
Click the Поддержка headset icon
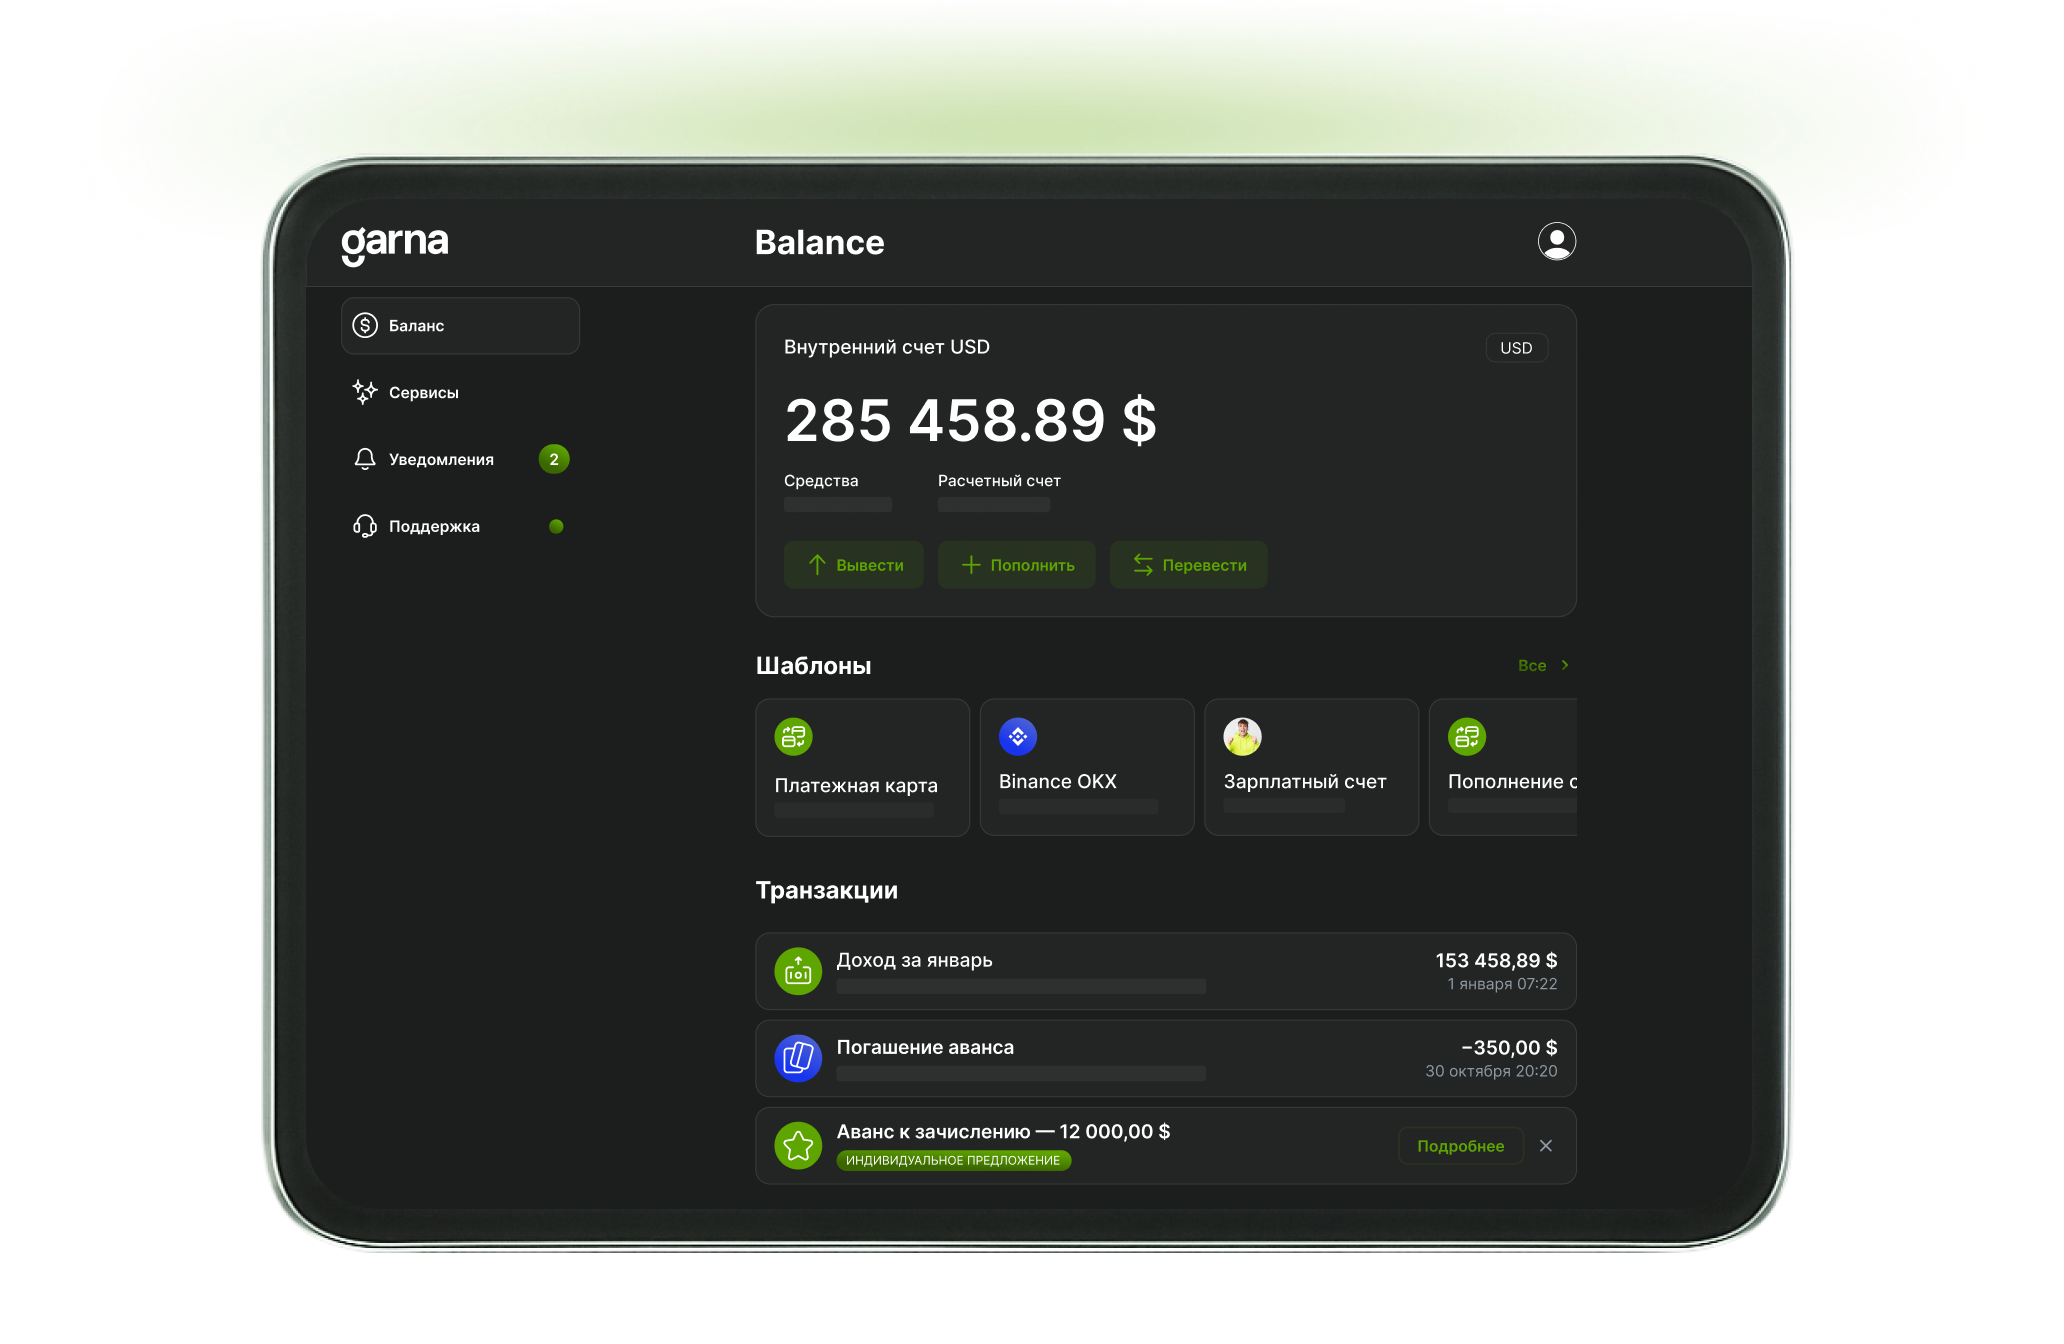365,526
